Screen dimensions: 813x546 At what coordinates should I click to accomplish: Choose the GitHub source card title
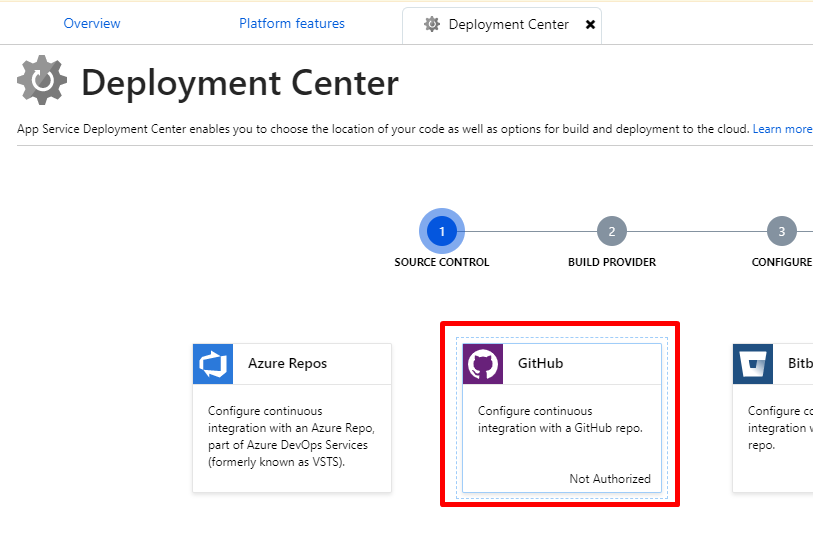[540, 363]
